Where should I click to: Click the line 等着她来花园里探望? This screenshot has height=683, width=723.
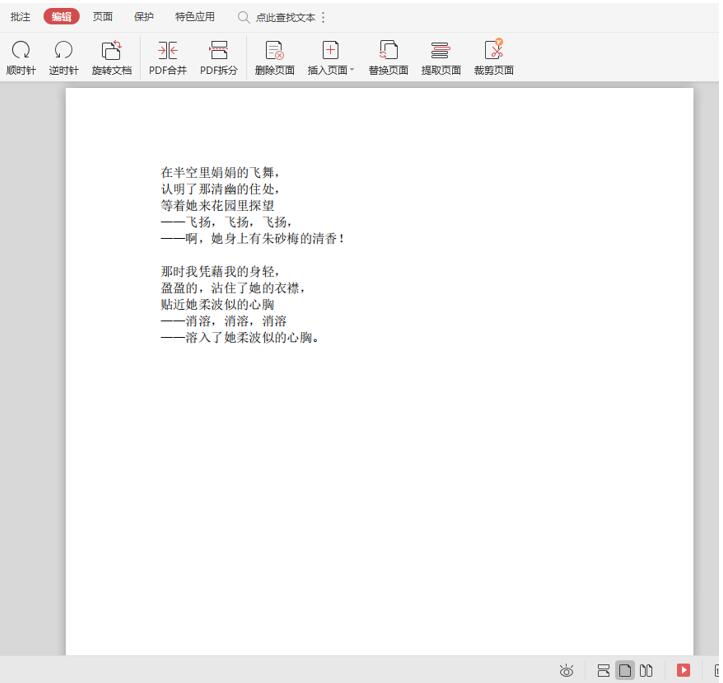pos(217,206)
